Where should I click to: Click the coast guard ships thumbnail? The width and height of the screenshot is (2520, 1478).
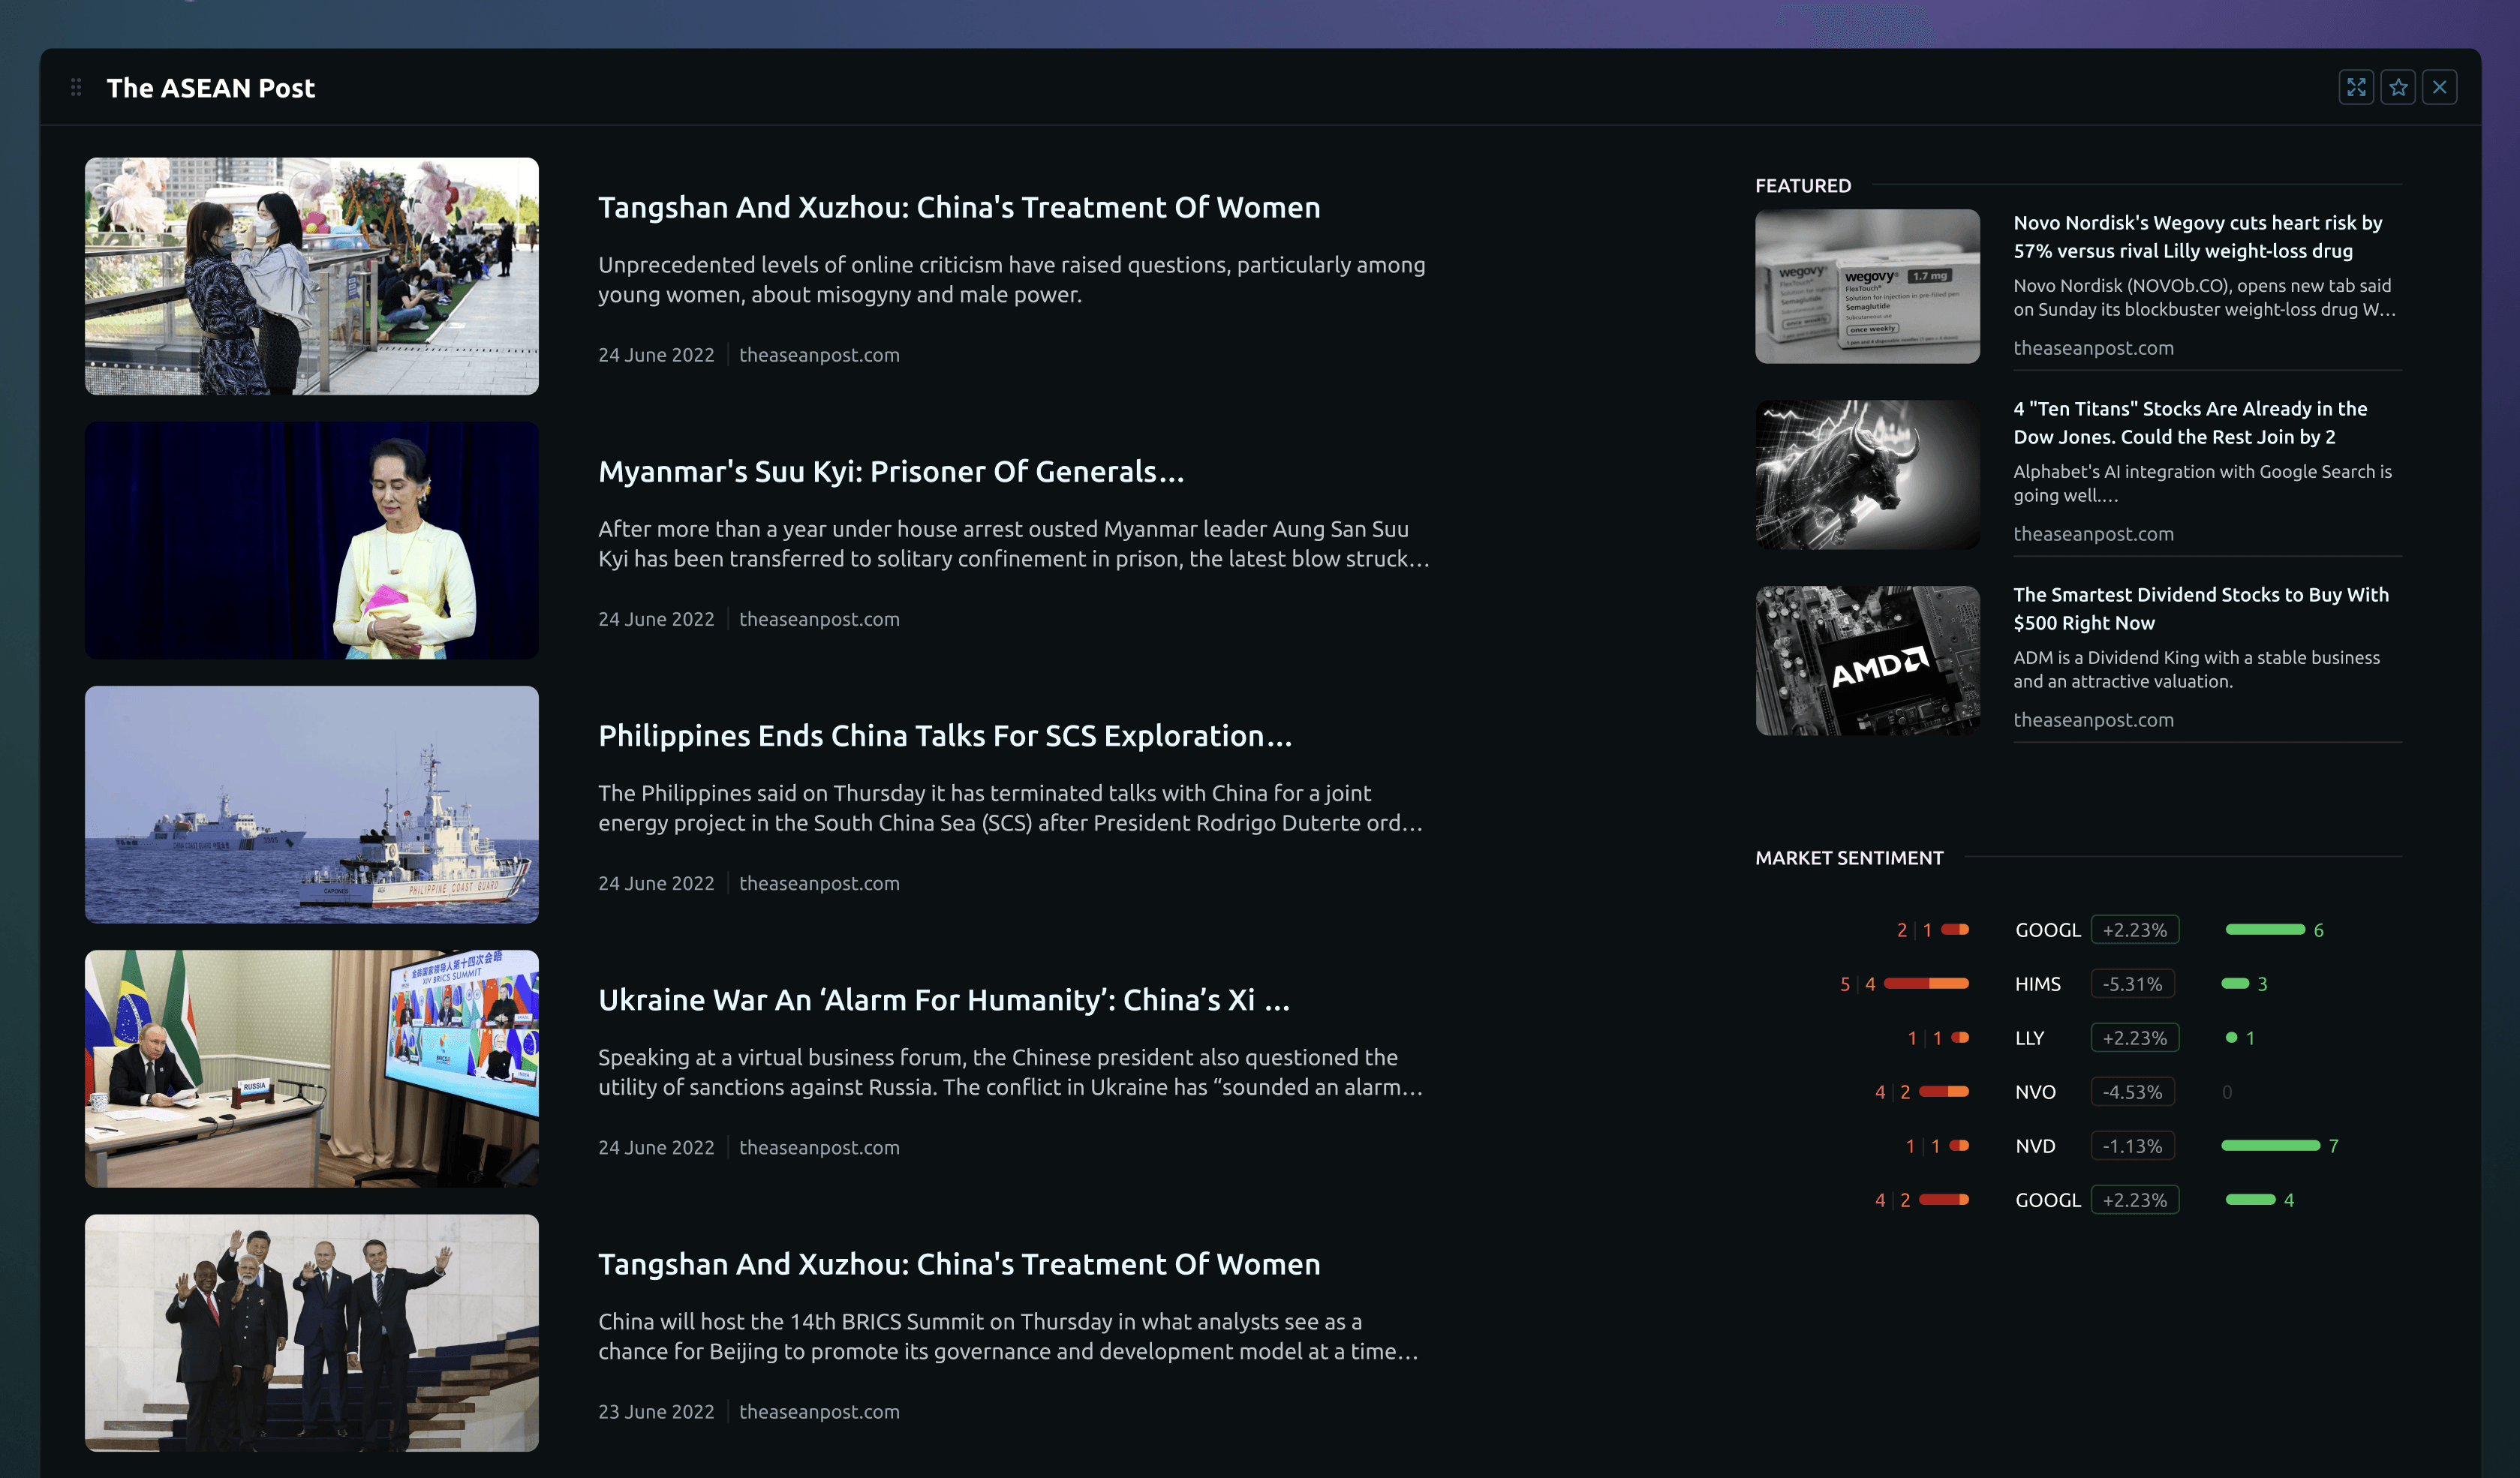coord(311,804)
